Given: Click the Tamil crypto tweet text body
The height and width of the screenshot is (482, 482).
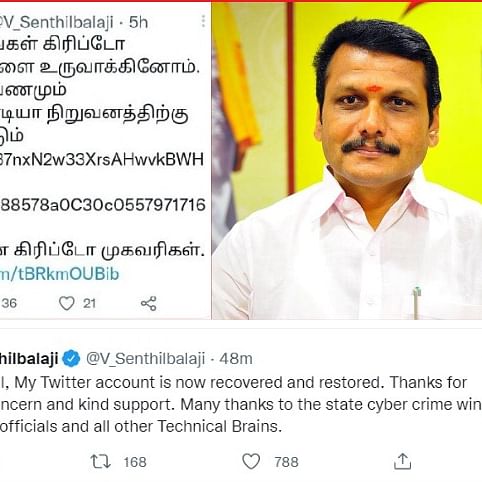Looking at the screenshot, I should [103, 147].
